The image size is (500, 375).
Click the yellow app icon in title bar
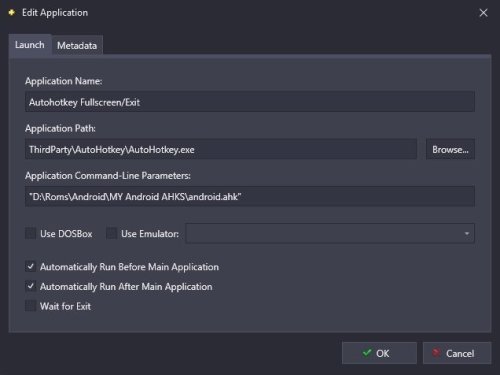[12, 13]
